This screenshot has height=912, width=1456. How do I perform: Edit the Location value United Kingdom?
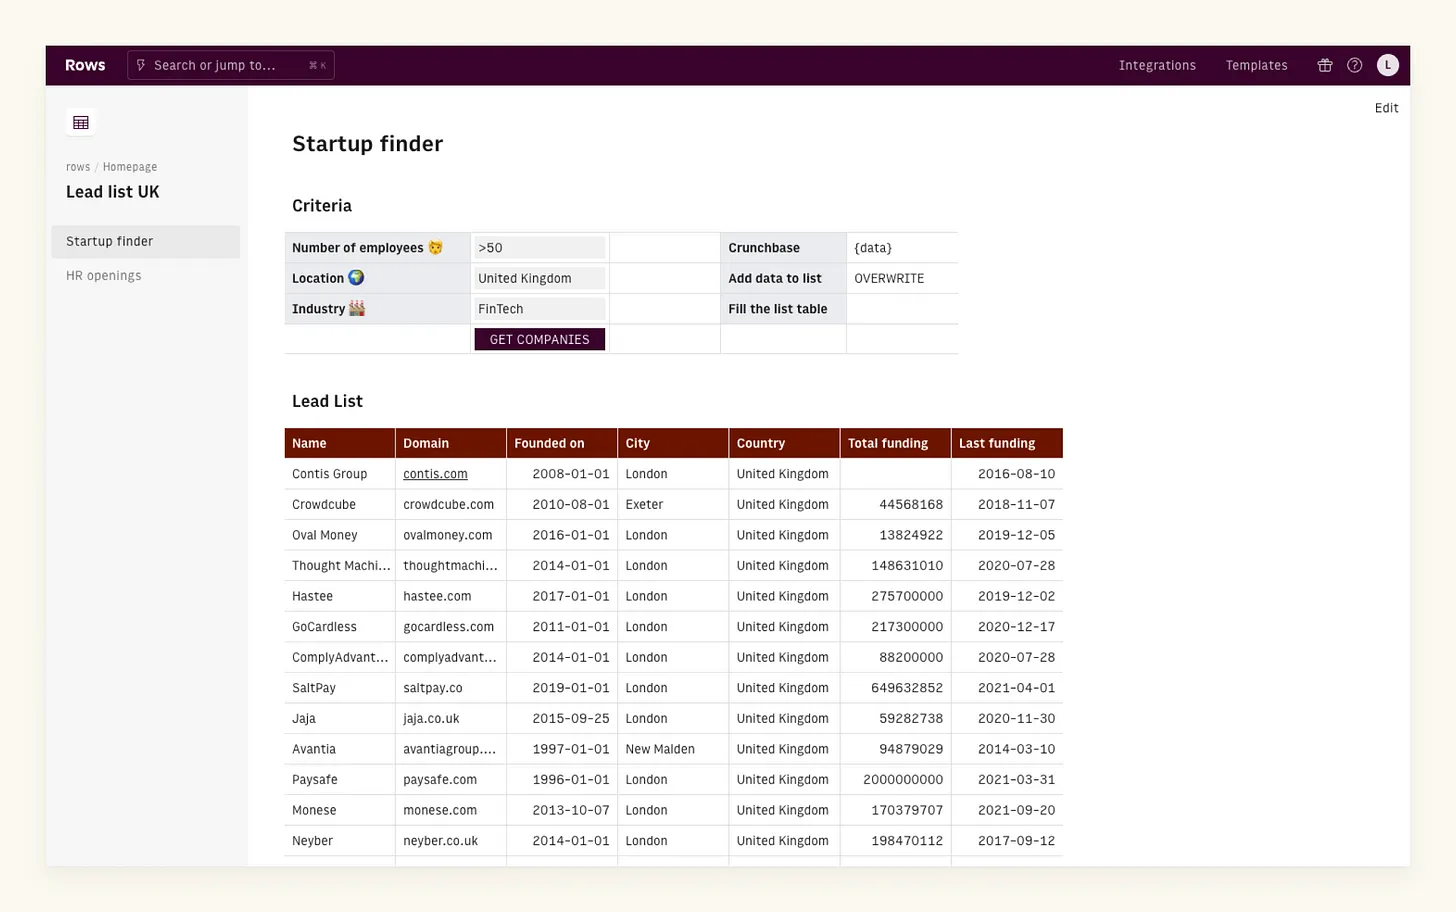(540, 278)
